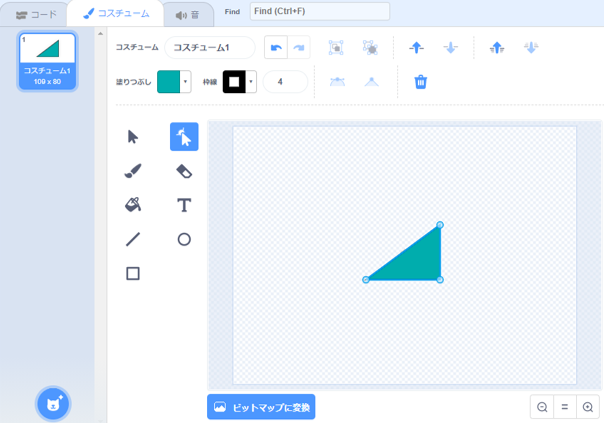Zoom in on the canvas

pos(588,407)
